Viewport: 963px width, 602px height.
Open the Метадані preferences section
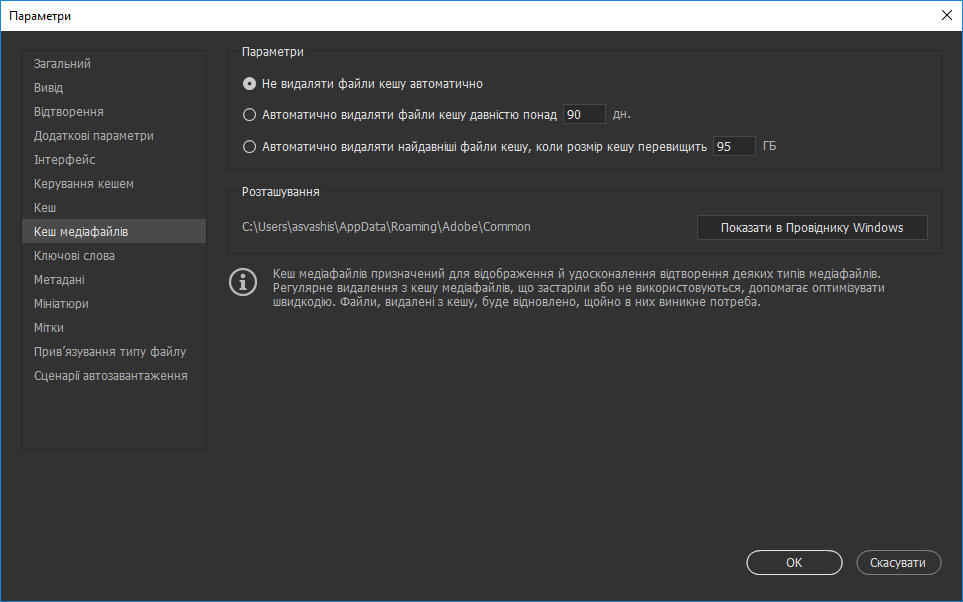[114, 280]
